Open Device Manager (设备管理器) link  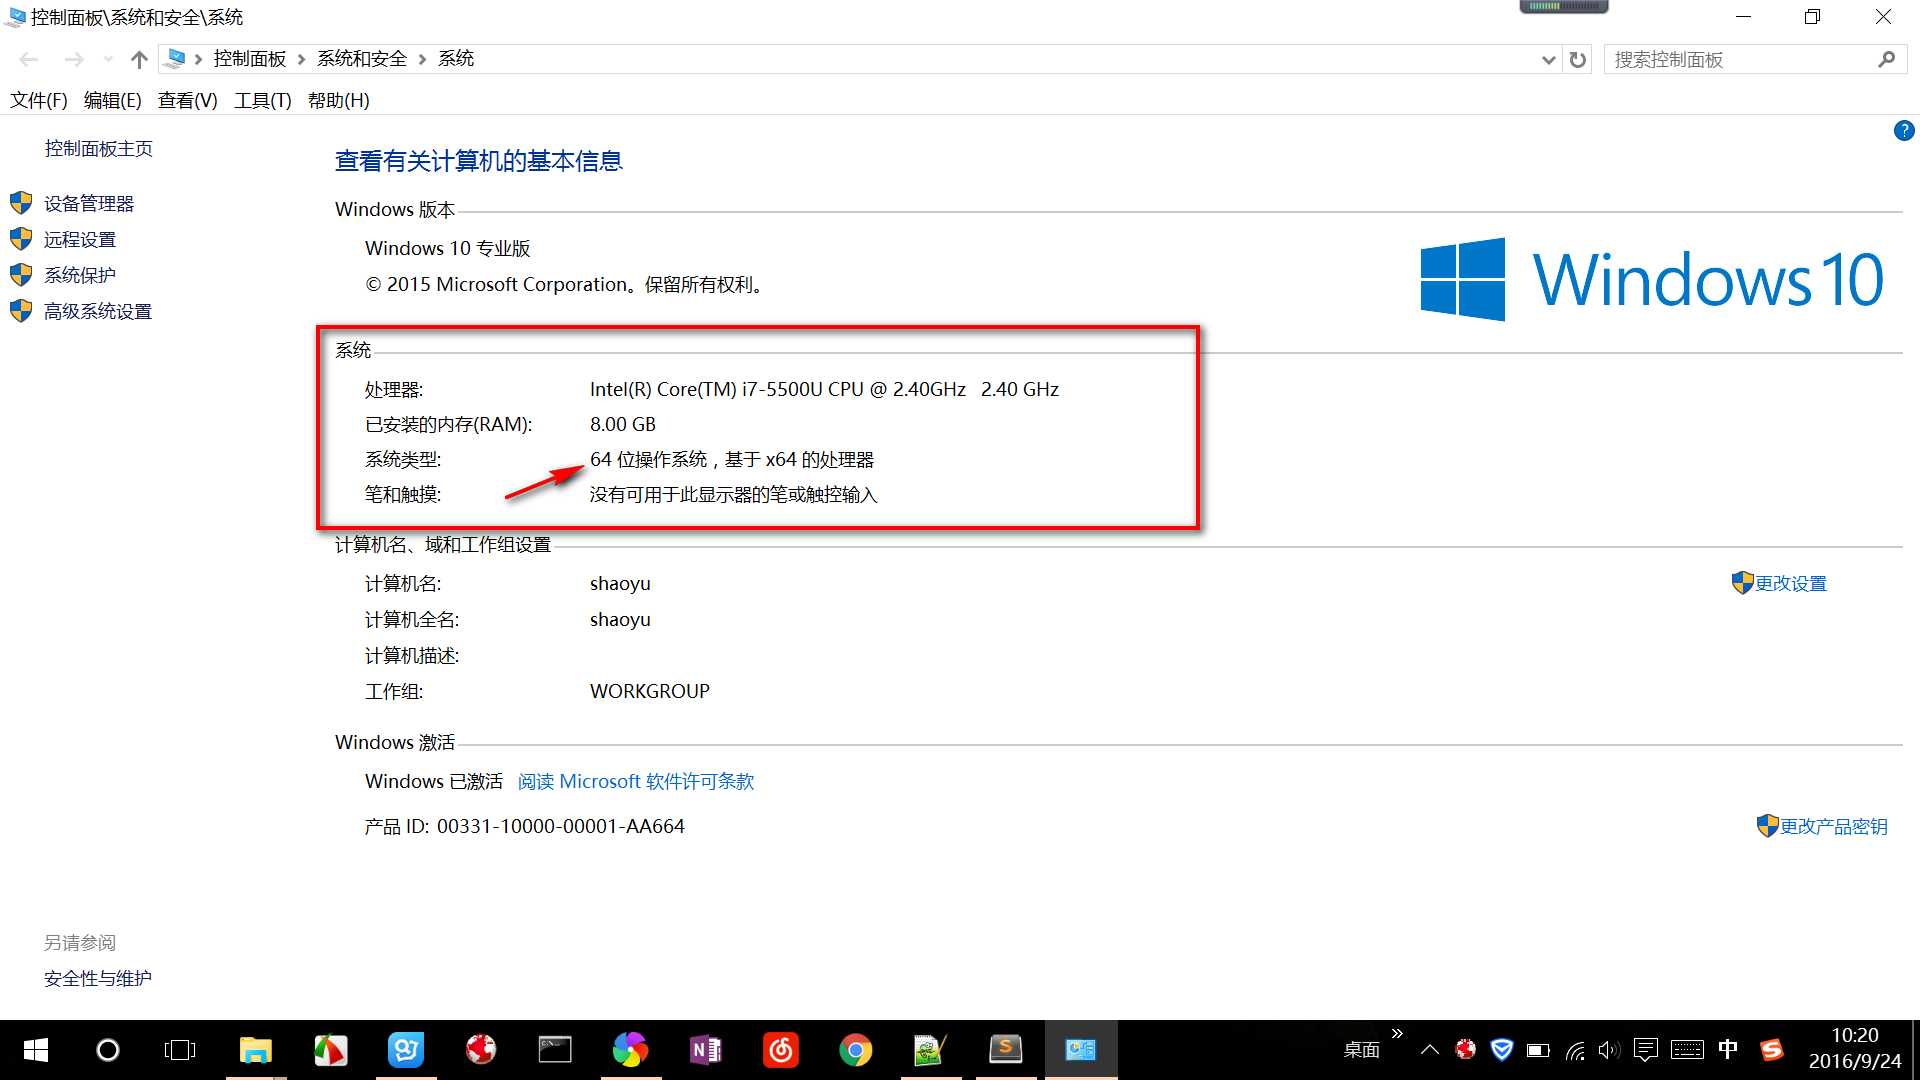point(89,204)
